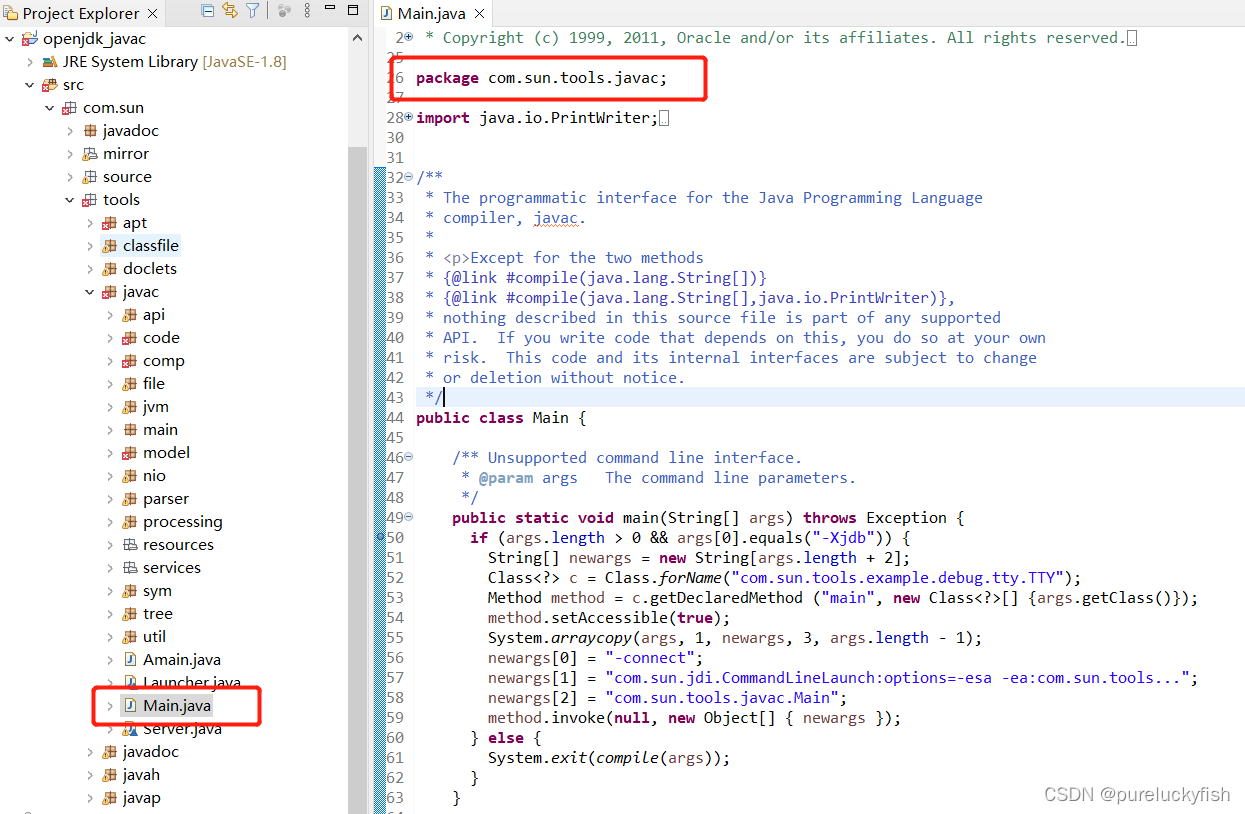Click the com.sun package icon

[x=70, y=108]
